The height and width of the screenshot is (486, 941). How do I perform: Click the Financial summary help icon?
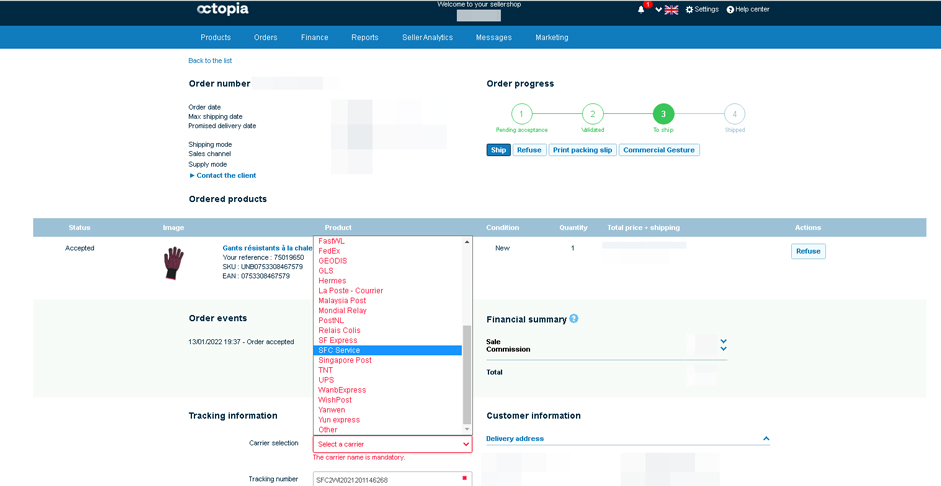(x=574, y=319)
